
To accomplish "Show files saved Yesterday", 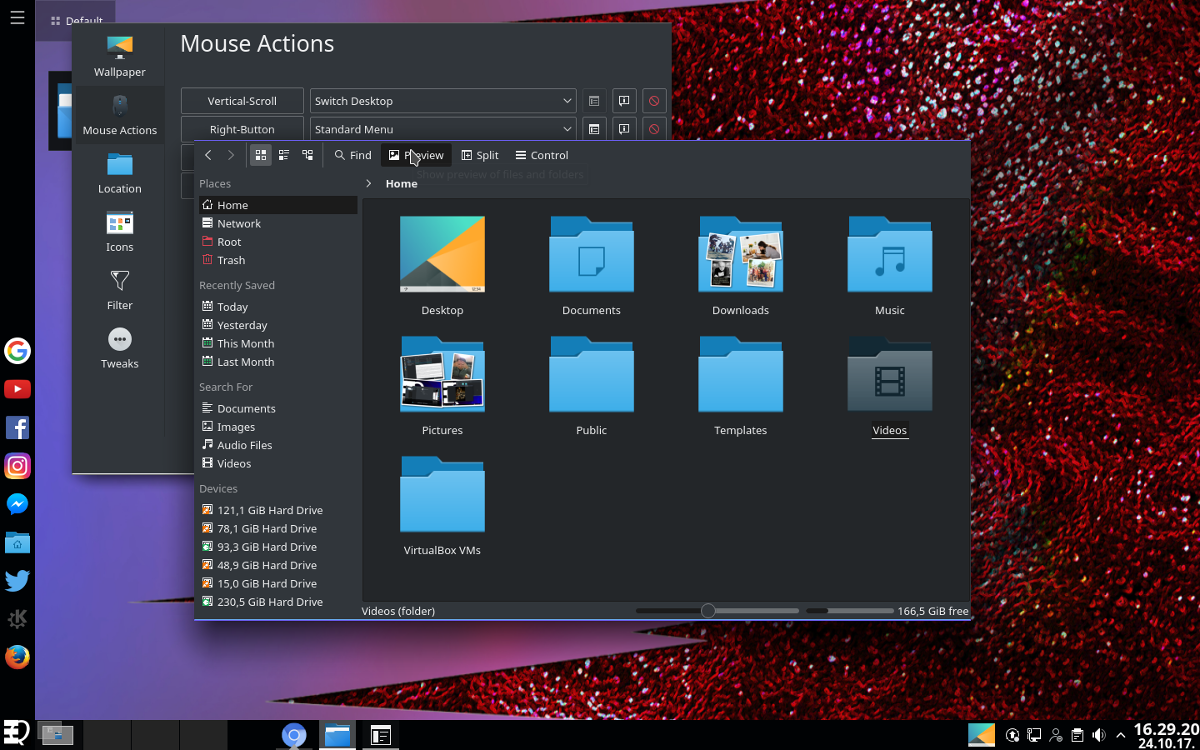I will click(276, 325).
